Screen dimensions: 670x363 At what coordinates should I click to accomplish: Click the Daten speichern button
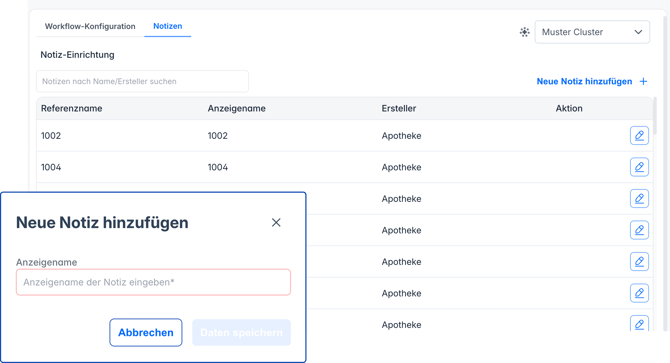241,332
